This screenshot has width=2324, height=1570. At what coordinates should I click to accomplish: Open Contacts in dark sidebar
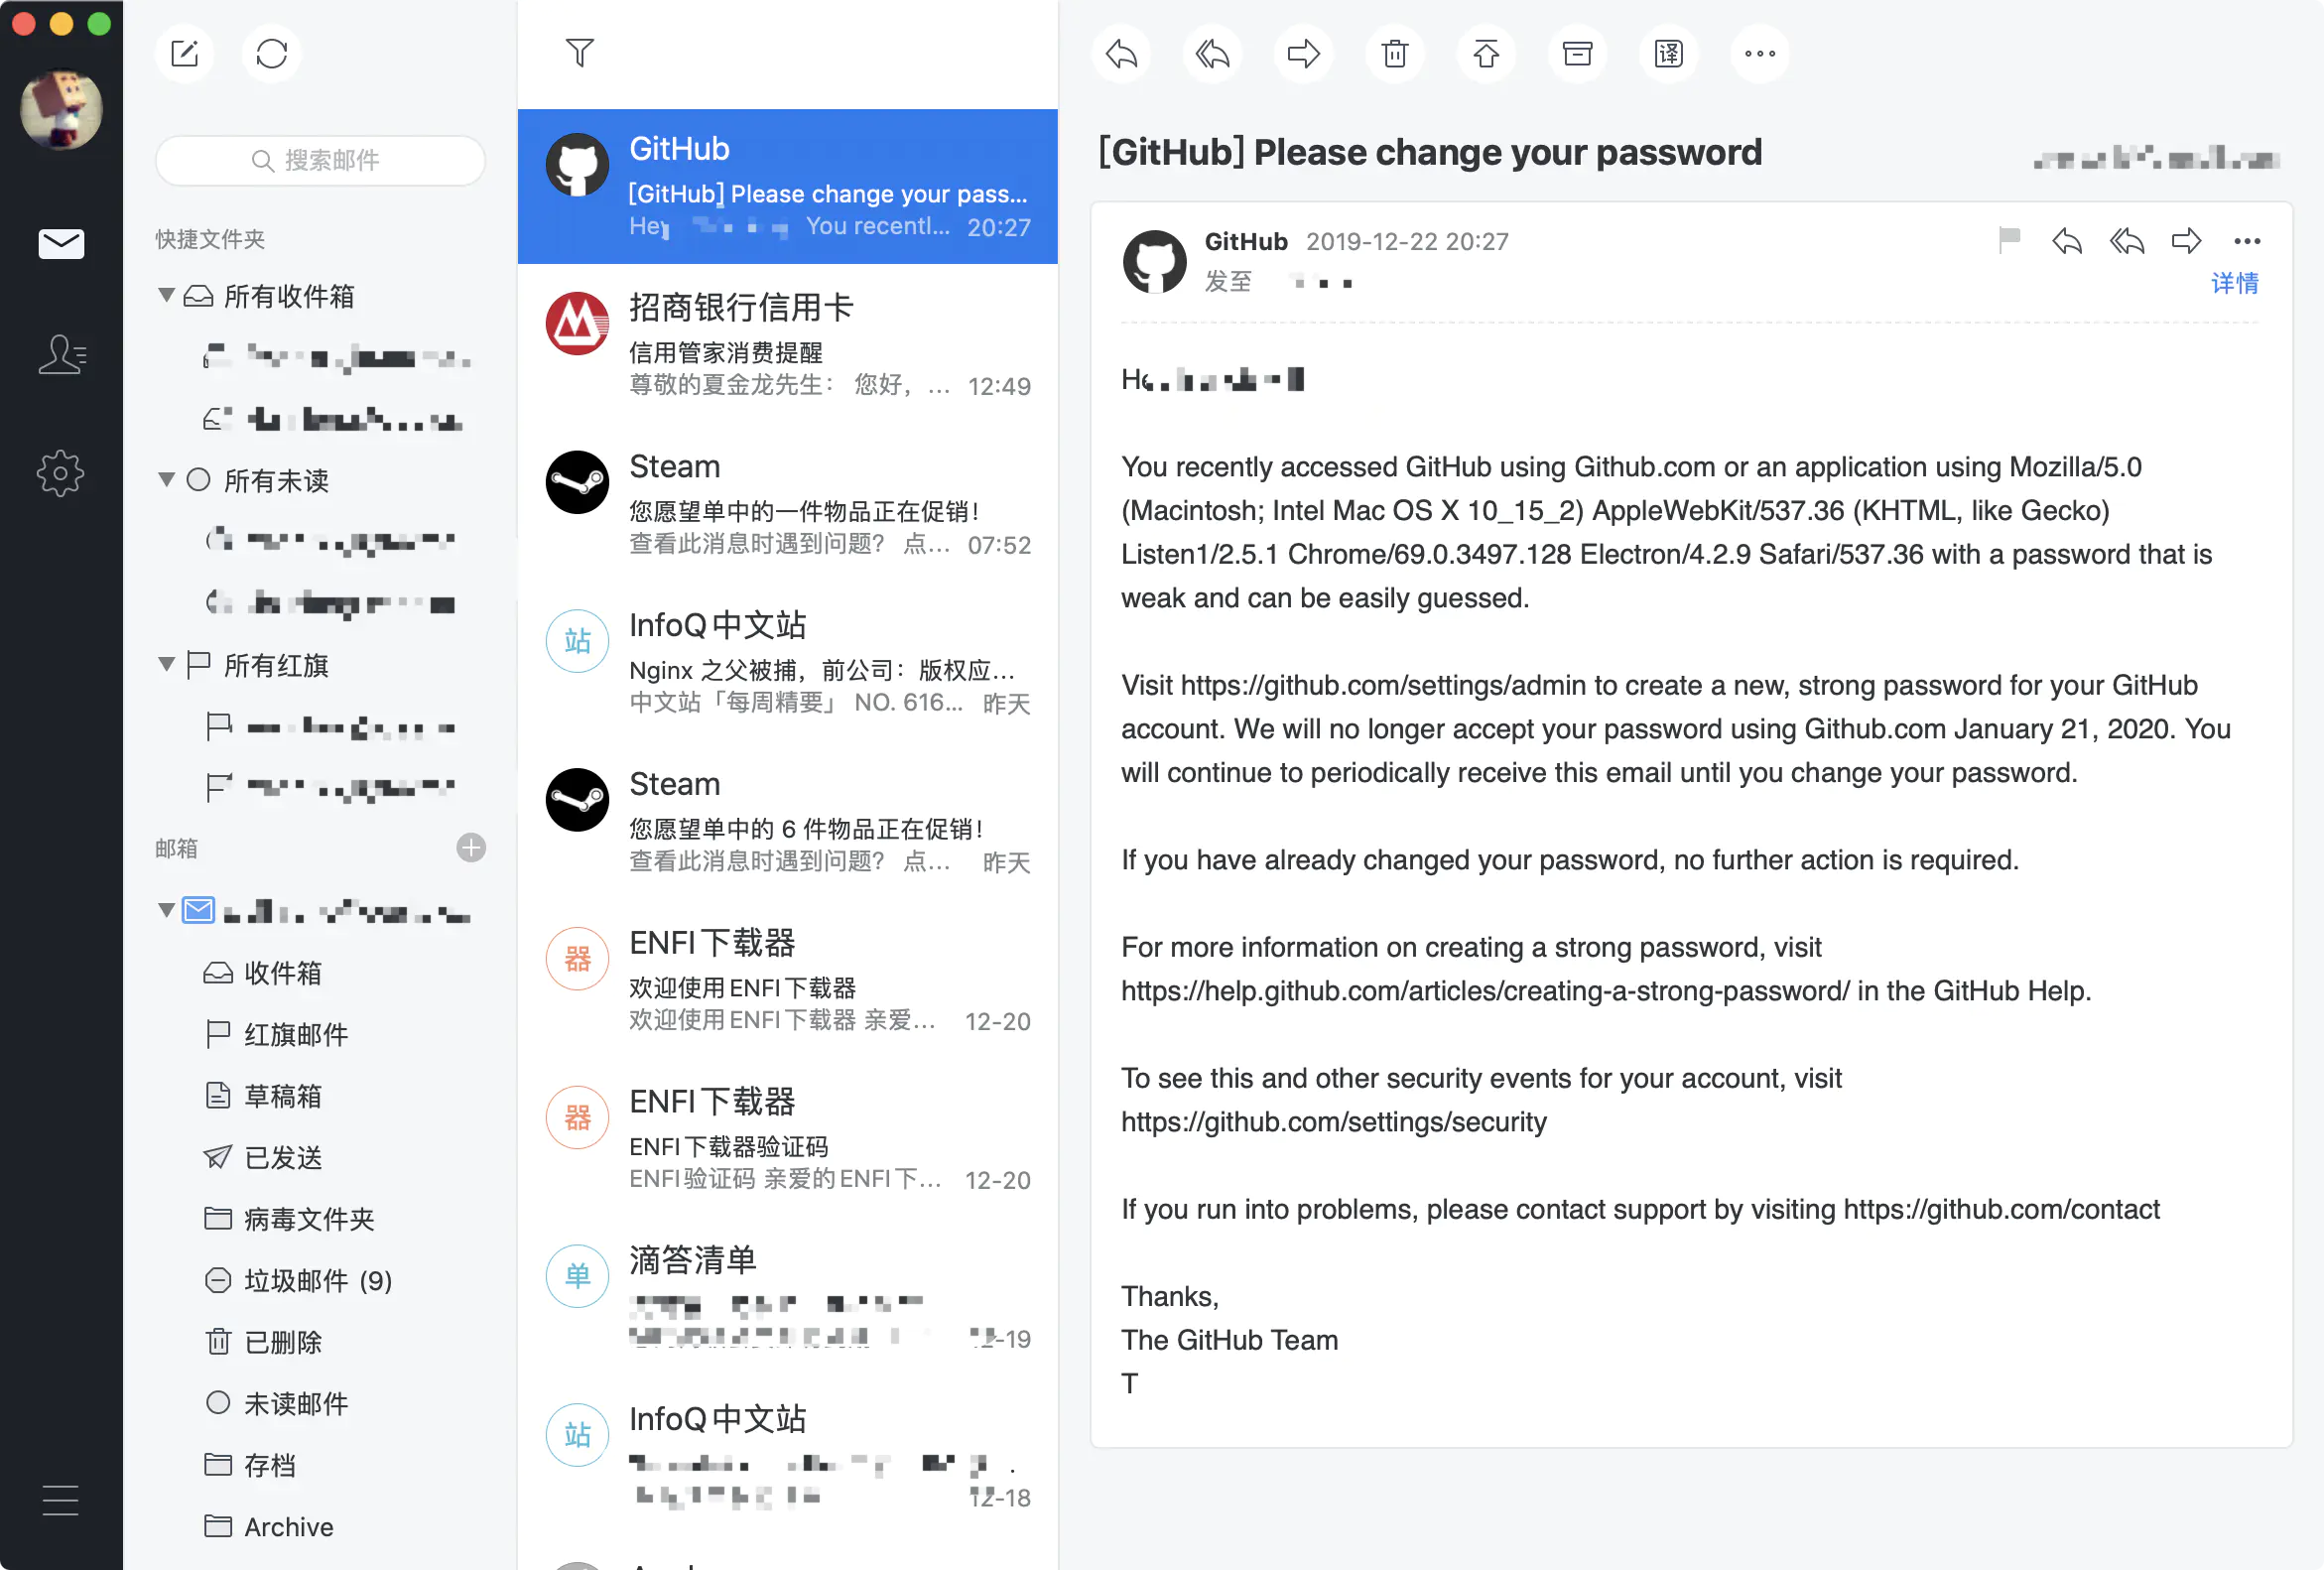[x=61, y=355]
